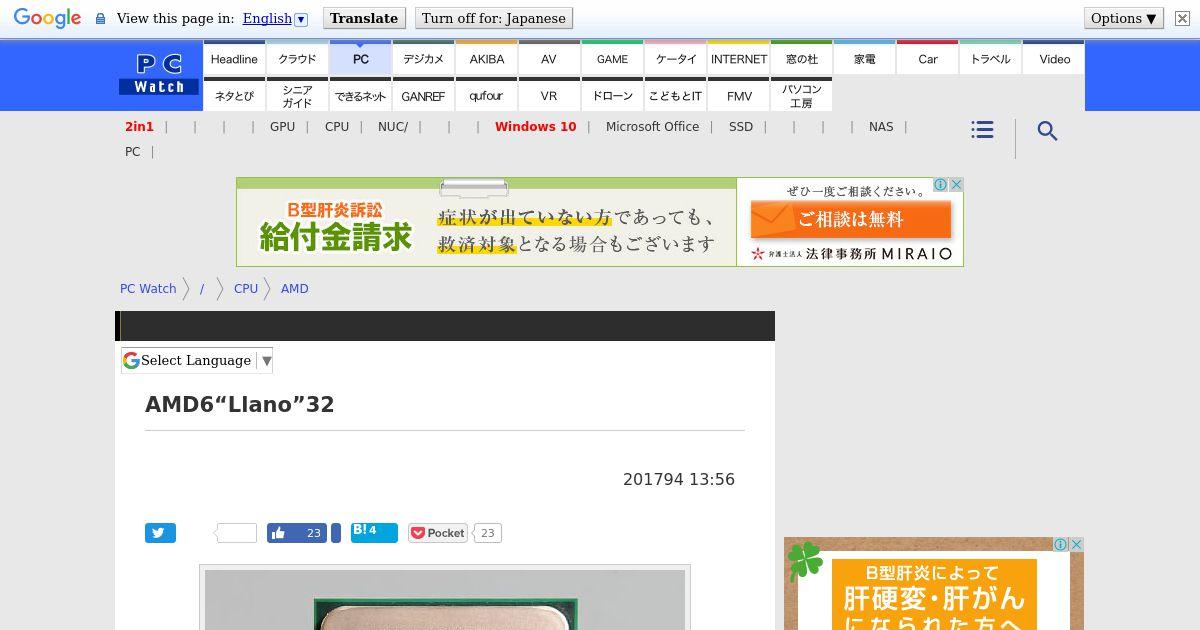Click the Microsoft Office topic link
This screenshot has width=1200, height=630.
point(652,127)
